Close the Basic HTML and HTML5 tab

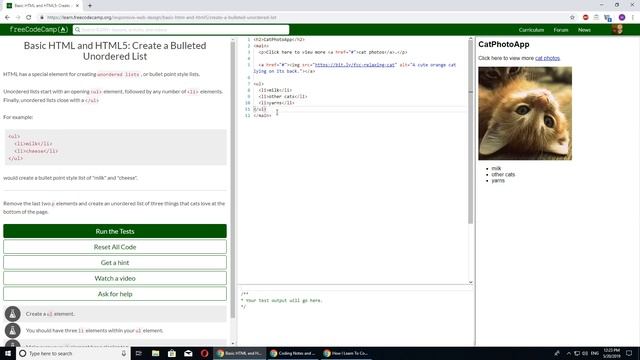click(x=78, y=6)
